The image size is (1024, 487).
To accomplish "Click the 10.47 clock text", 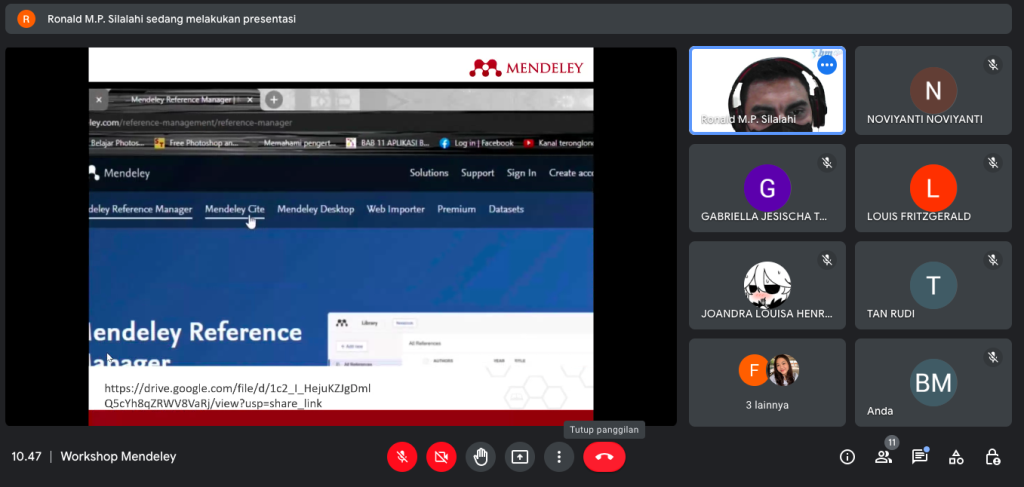I will coord(26,457).
